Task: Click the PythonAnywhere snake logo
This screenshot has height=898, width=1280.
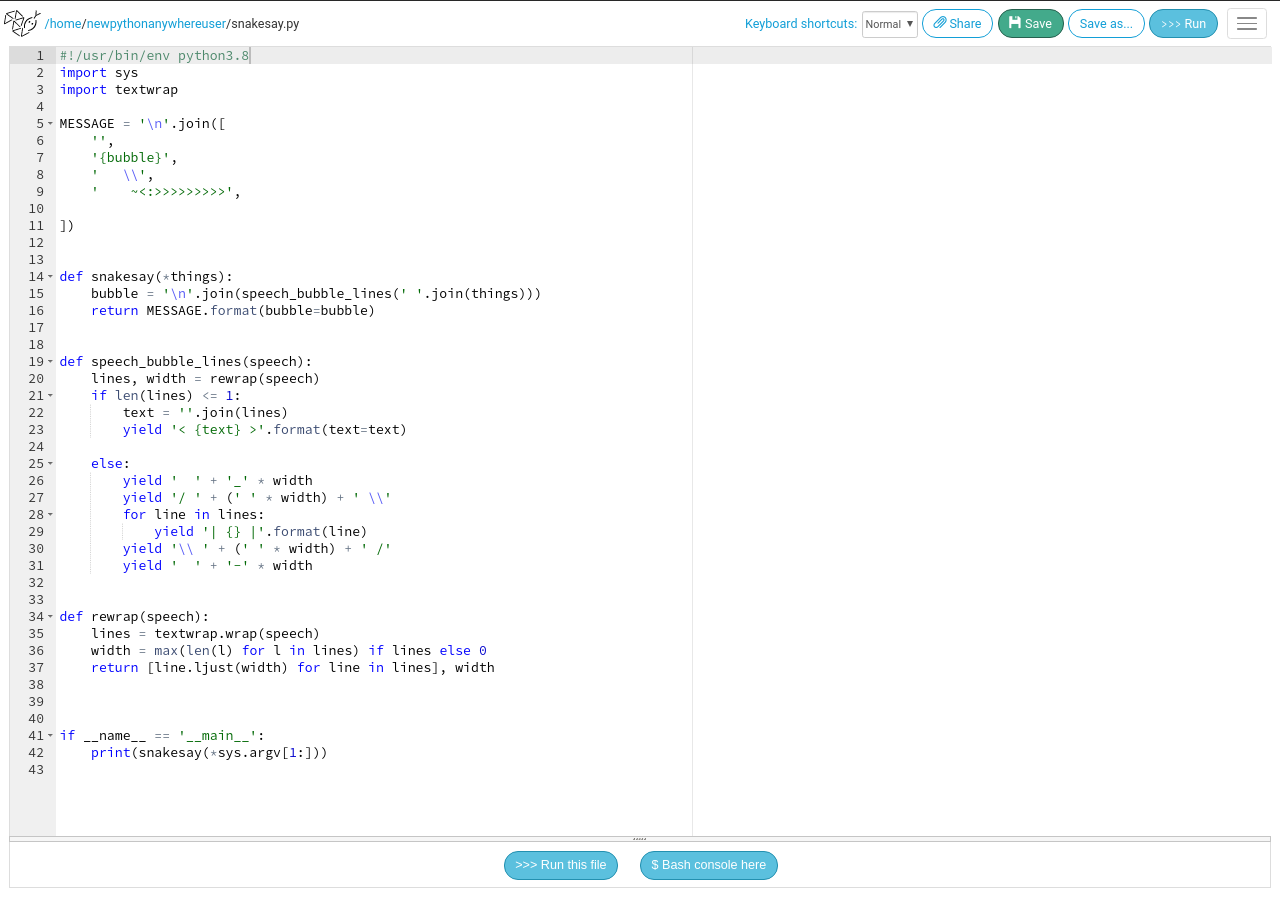Action: click(x=21, y=22)
